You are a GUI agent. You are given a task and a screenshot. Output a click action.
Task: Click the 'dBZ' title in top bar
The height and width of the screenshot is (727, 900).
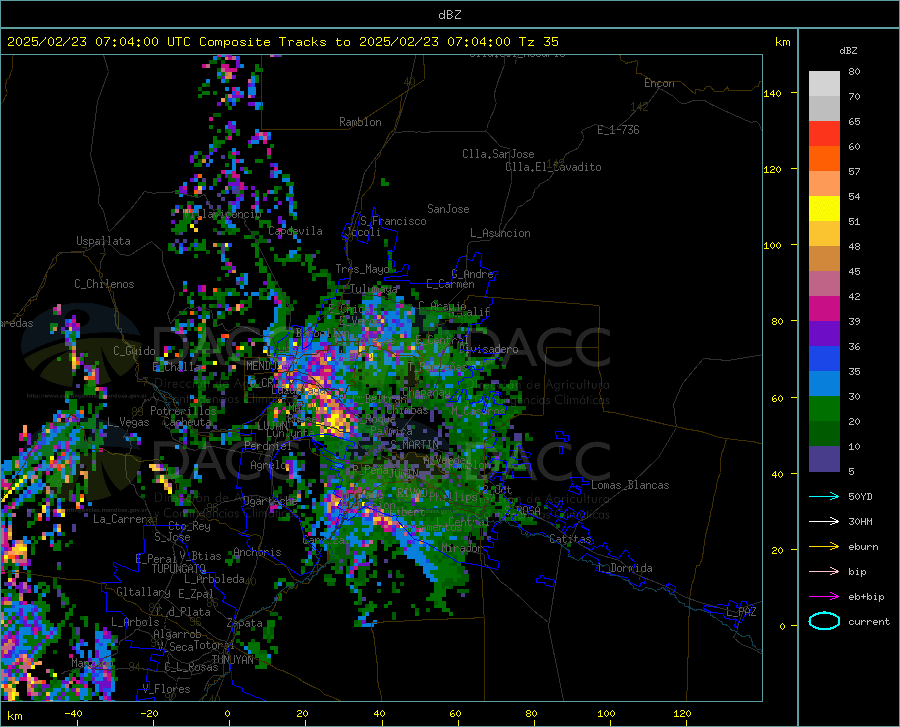[449, 15]
